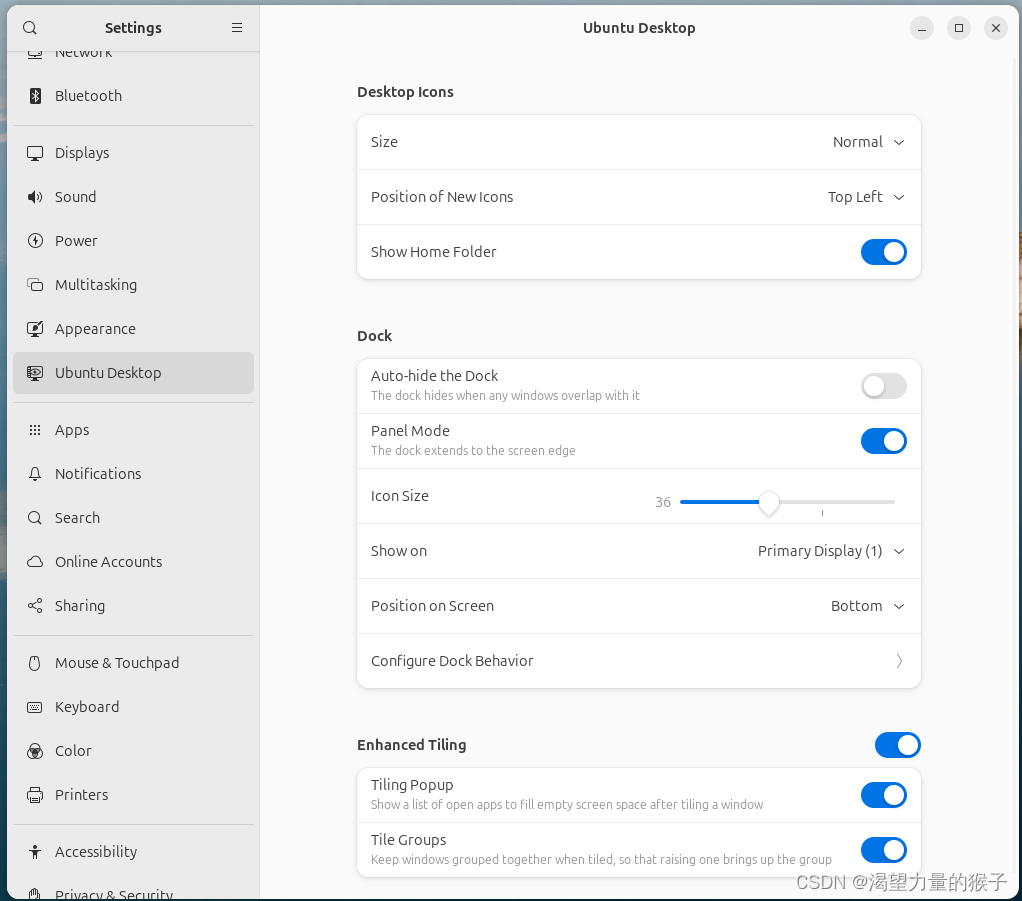The image size is (1022, 901).
Task: Enable Auto-hide the Dock switch
Action: click(x=883, y=386)
